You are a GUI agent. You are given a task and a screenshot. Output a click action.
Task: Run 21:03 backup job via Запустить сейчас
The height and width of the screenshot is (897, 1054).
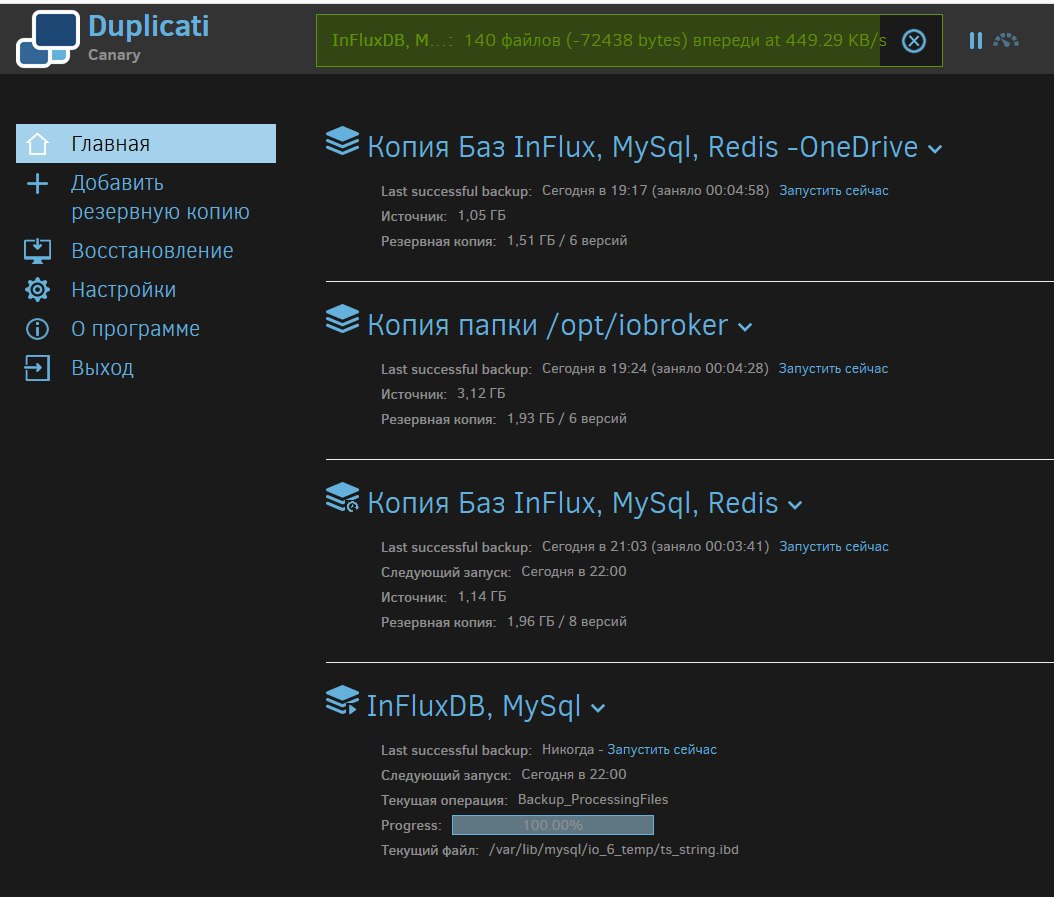834,547
